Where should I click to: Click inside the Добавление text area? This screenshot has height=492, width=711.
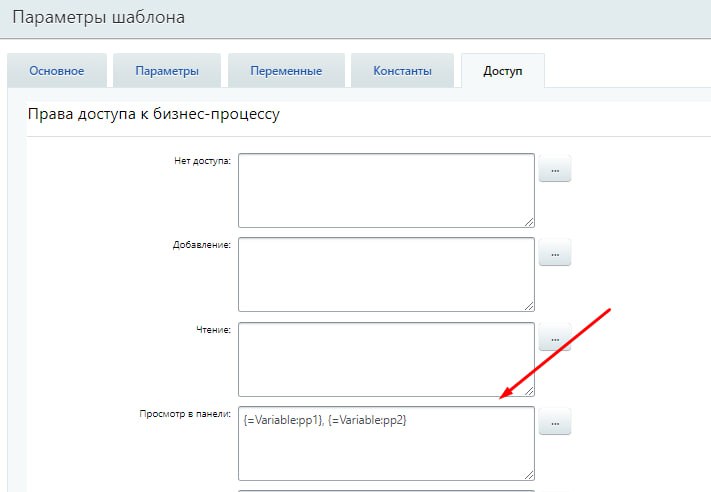[x=386, y=274]
